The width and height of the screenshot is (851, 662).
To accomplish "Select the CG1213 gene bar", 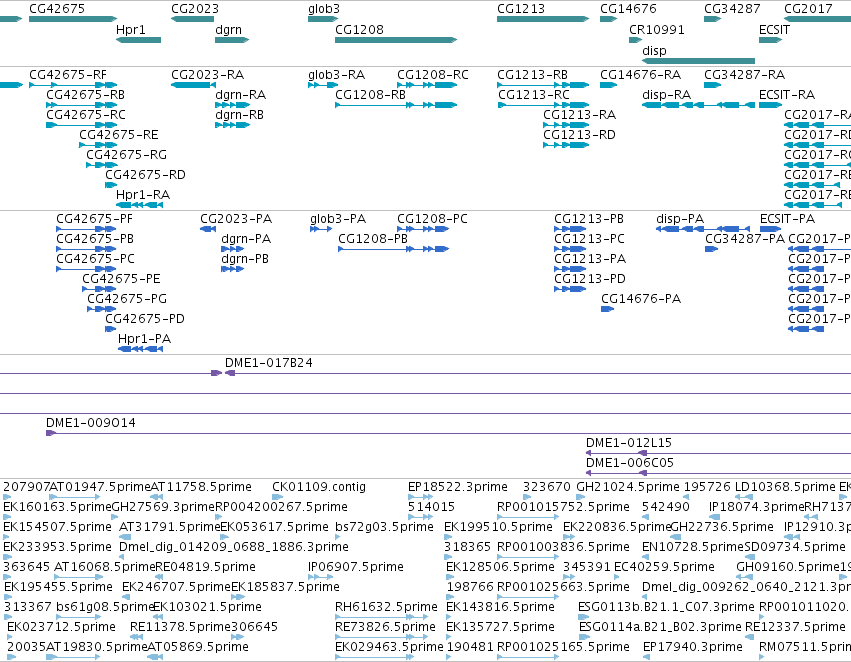I will tap(543, 19).
